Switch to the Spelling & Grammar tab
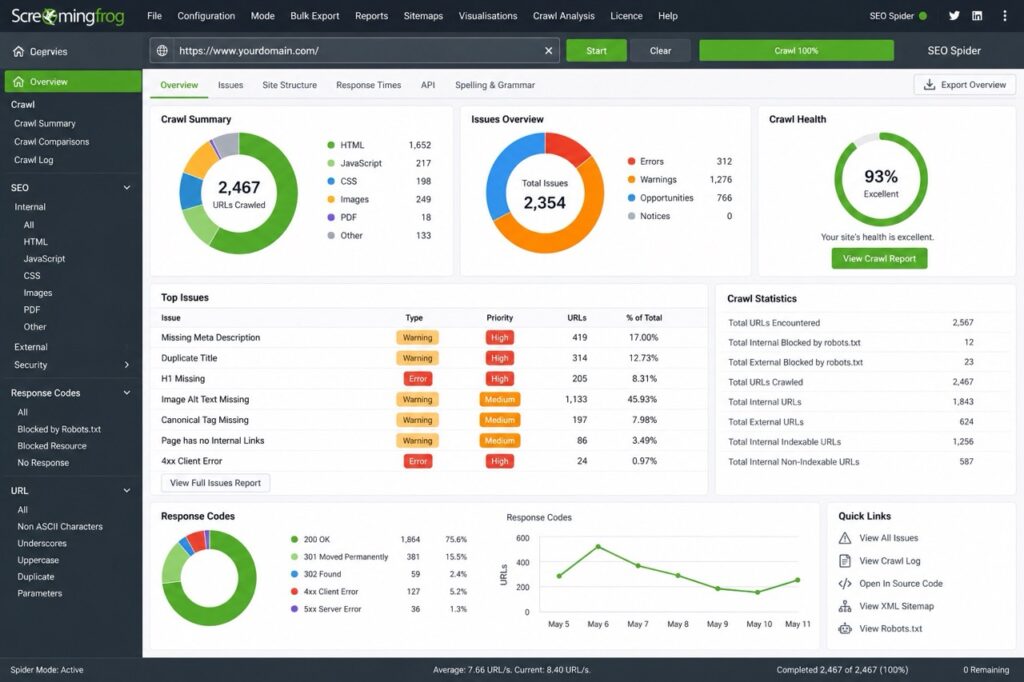 click(495, 85)
